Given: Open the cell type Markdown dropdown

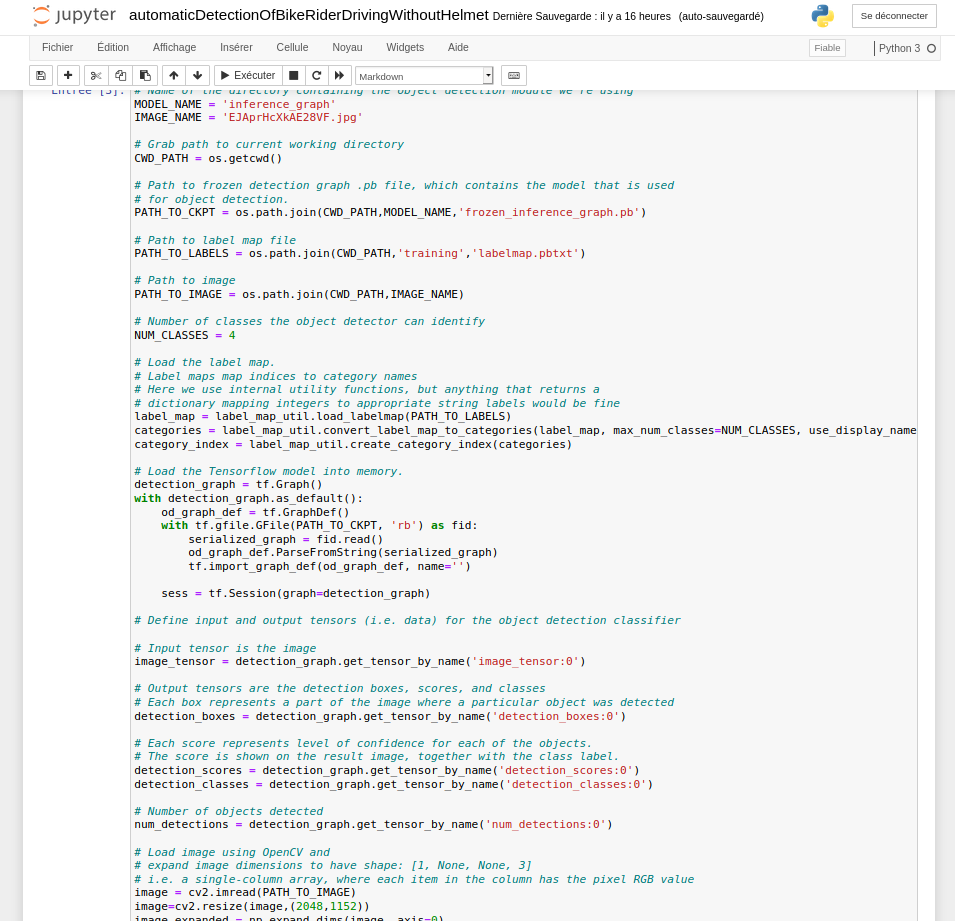Looking at the screenshot, I should pyautogui.click(x=424, y=76).
